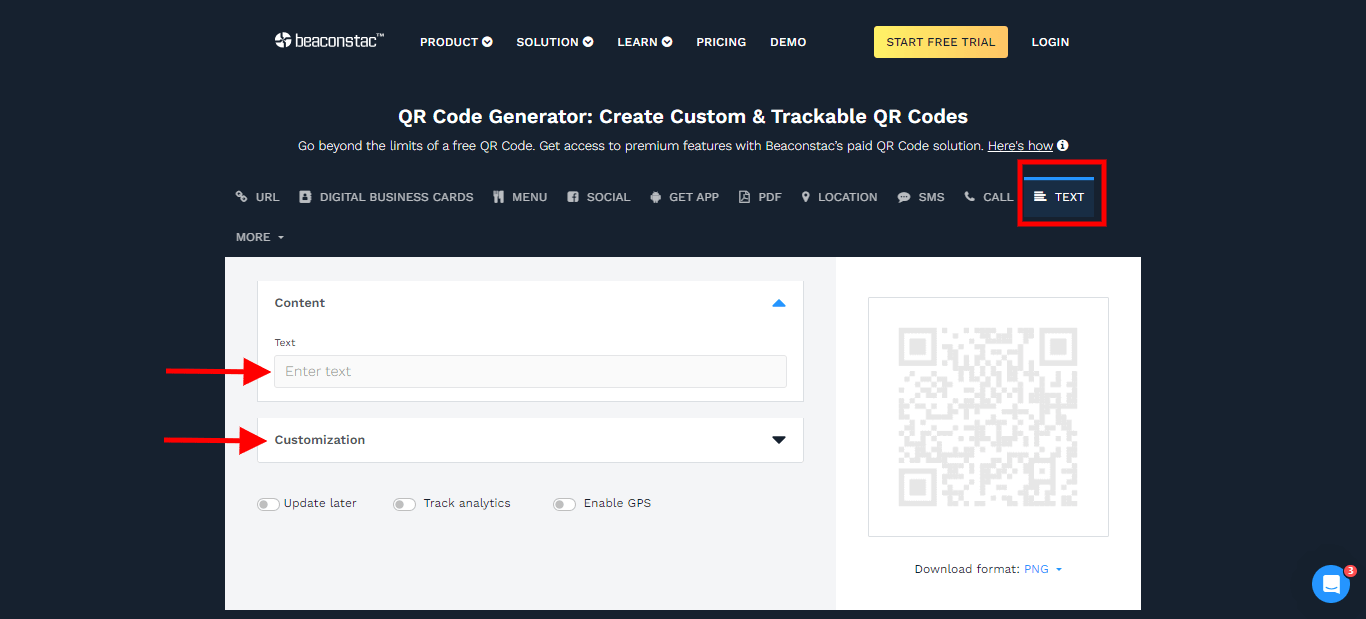Enable GPS tracking
Viewport: 1366px width, 619px height.
pyautogui.click(x=563, y=504)
